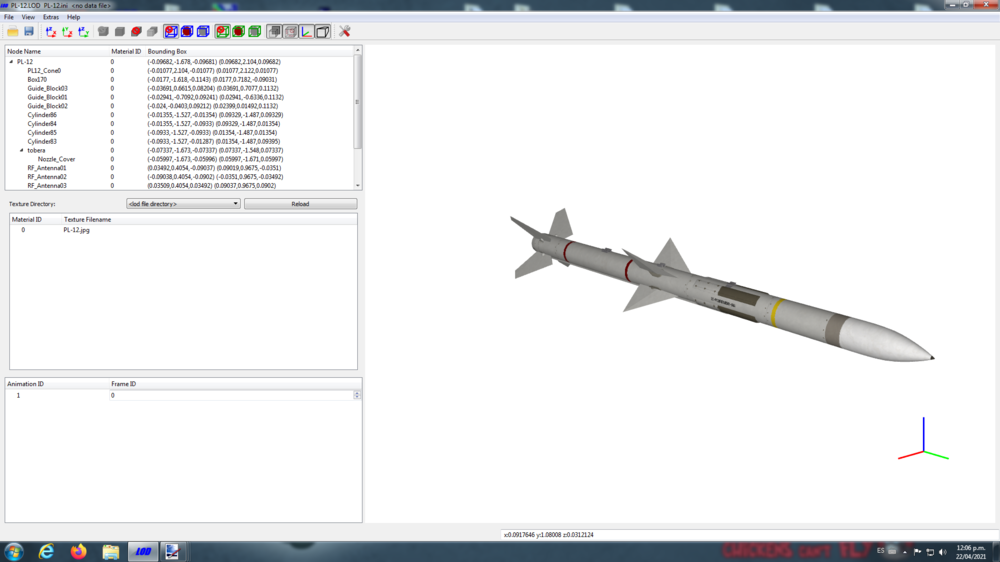Select the Guide_Block01 node
This screenshot has width=1000, height=562.
pyautogui.click(x=47, y=98)
